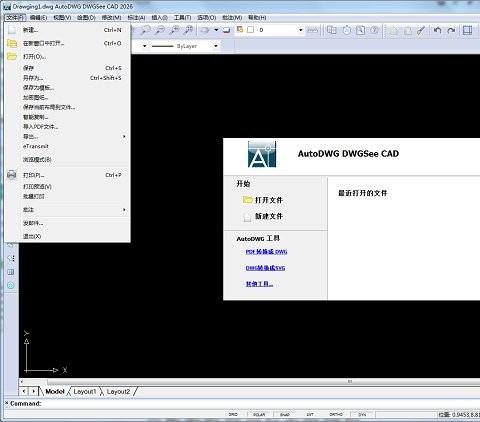Image resolution: width=480 pixels, height=422 pixels.
Task: Open the 绘图(D) menu
Action: [x=86, y=17]
